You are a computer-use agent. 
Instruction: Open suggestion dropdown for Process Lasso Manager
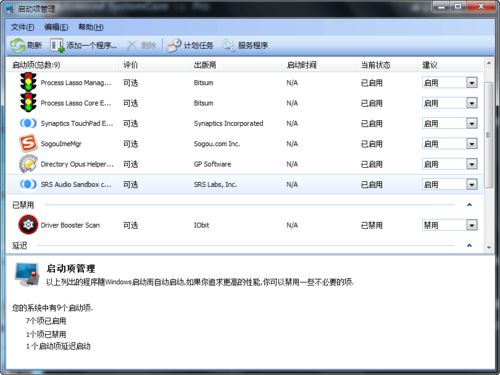(472, 83)
